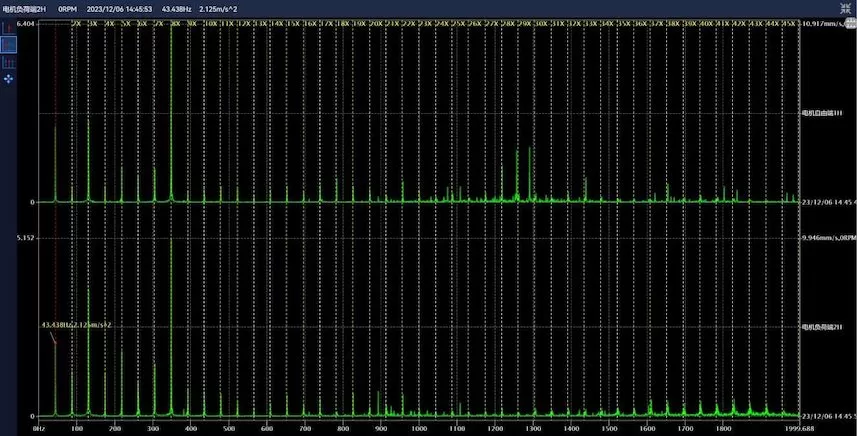Click the 45X harmonic marker label

(x=789, y=23)
